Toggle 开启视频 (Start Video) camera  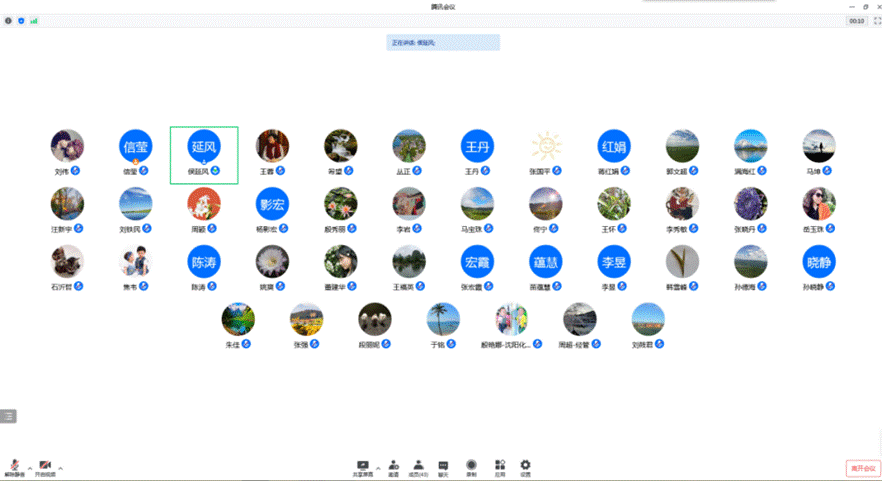coord(45,467)
